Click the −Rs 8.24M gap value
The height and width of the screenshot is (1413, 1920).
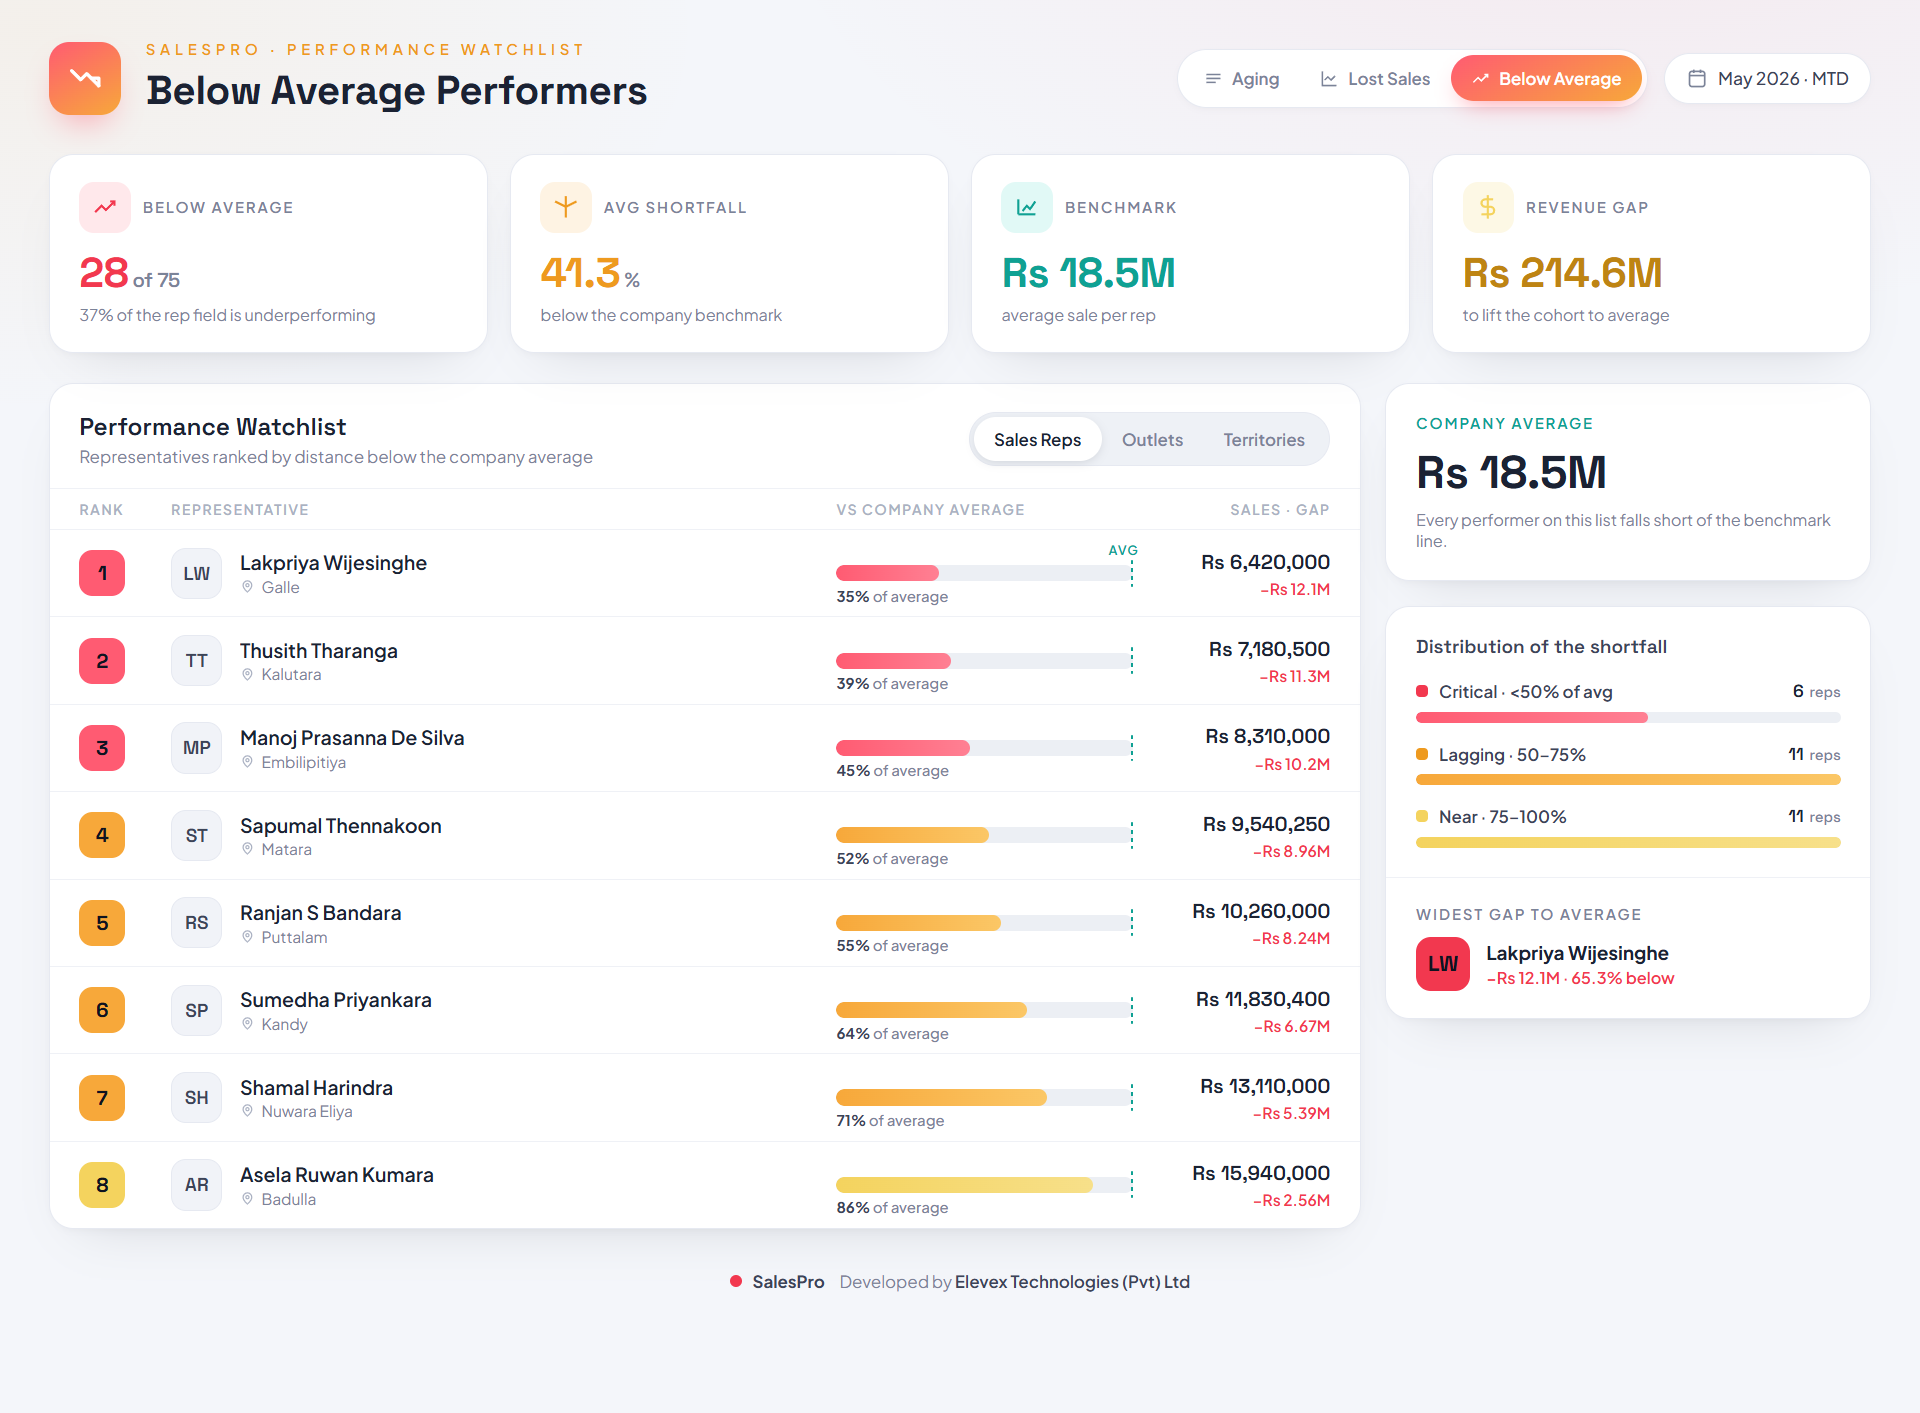tap(1291, 939)
